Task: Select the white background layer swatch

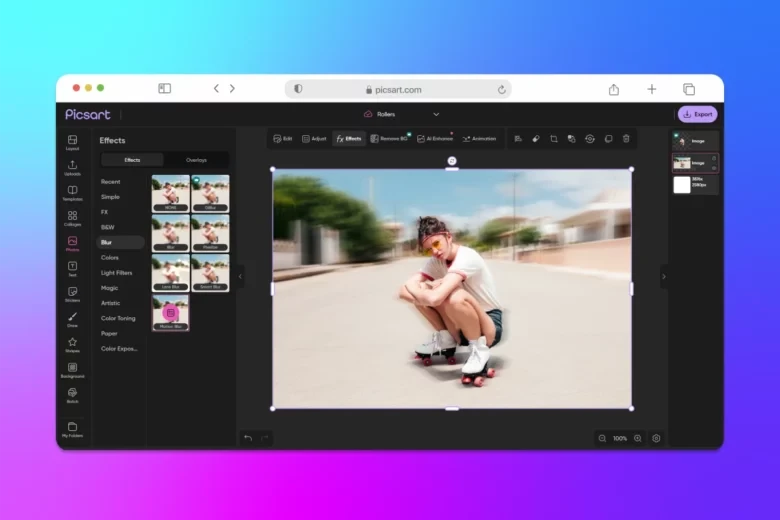Action: (682, 185)
